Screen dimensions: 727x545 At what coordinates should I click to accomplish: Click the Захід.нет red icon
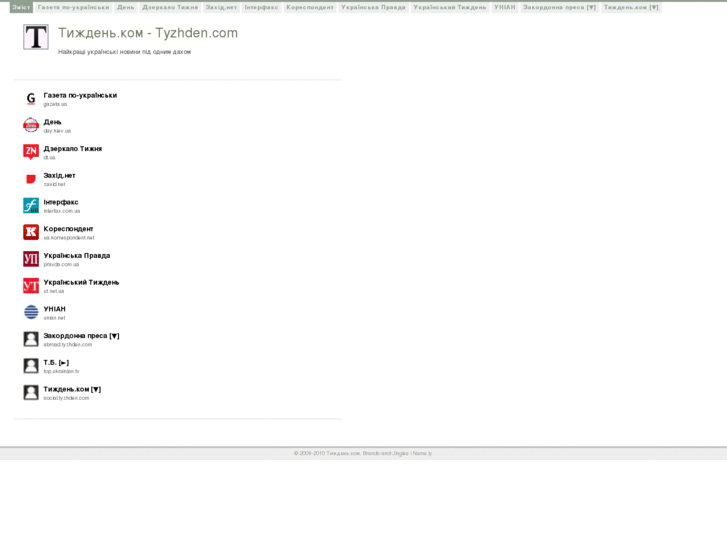tap(31, 179)
